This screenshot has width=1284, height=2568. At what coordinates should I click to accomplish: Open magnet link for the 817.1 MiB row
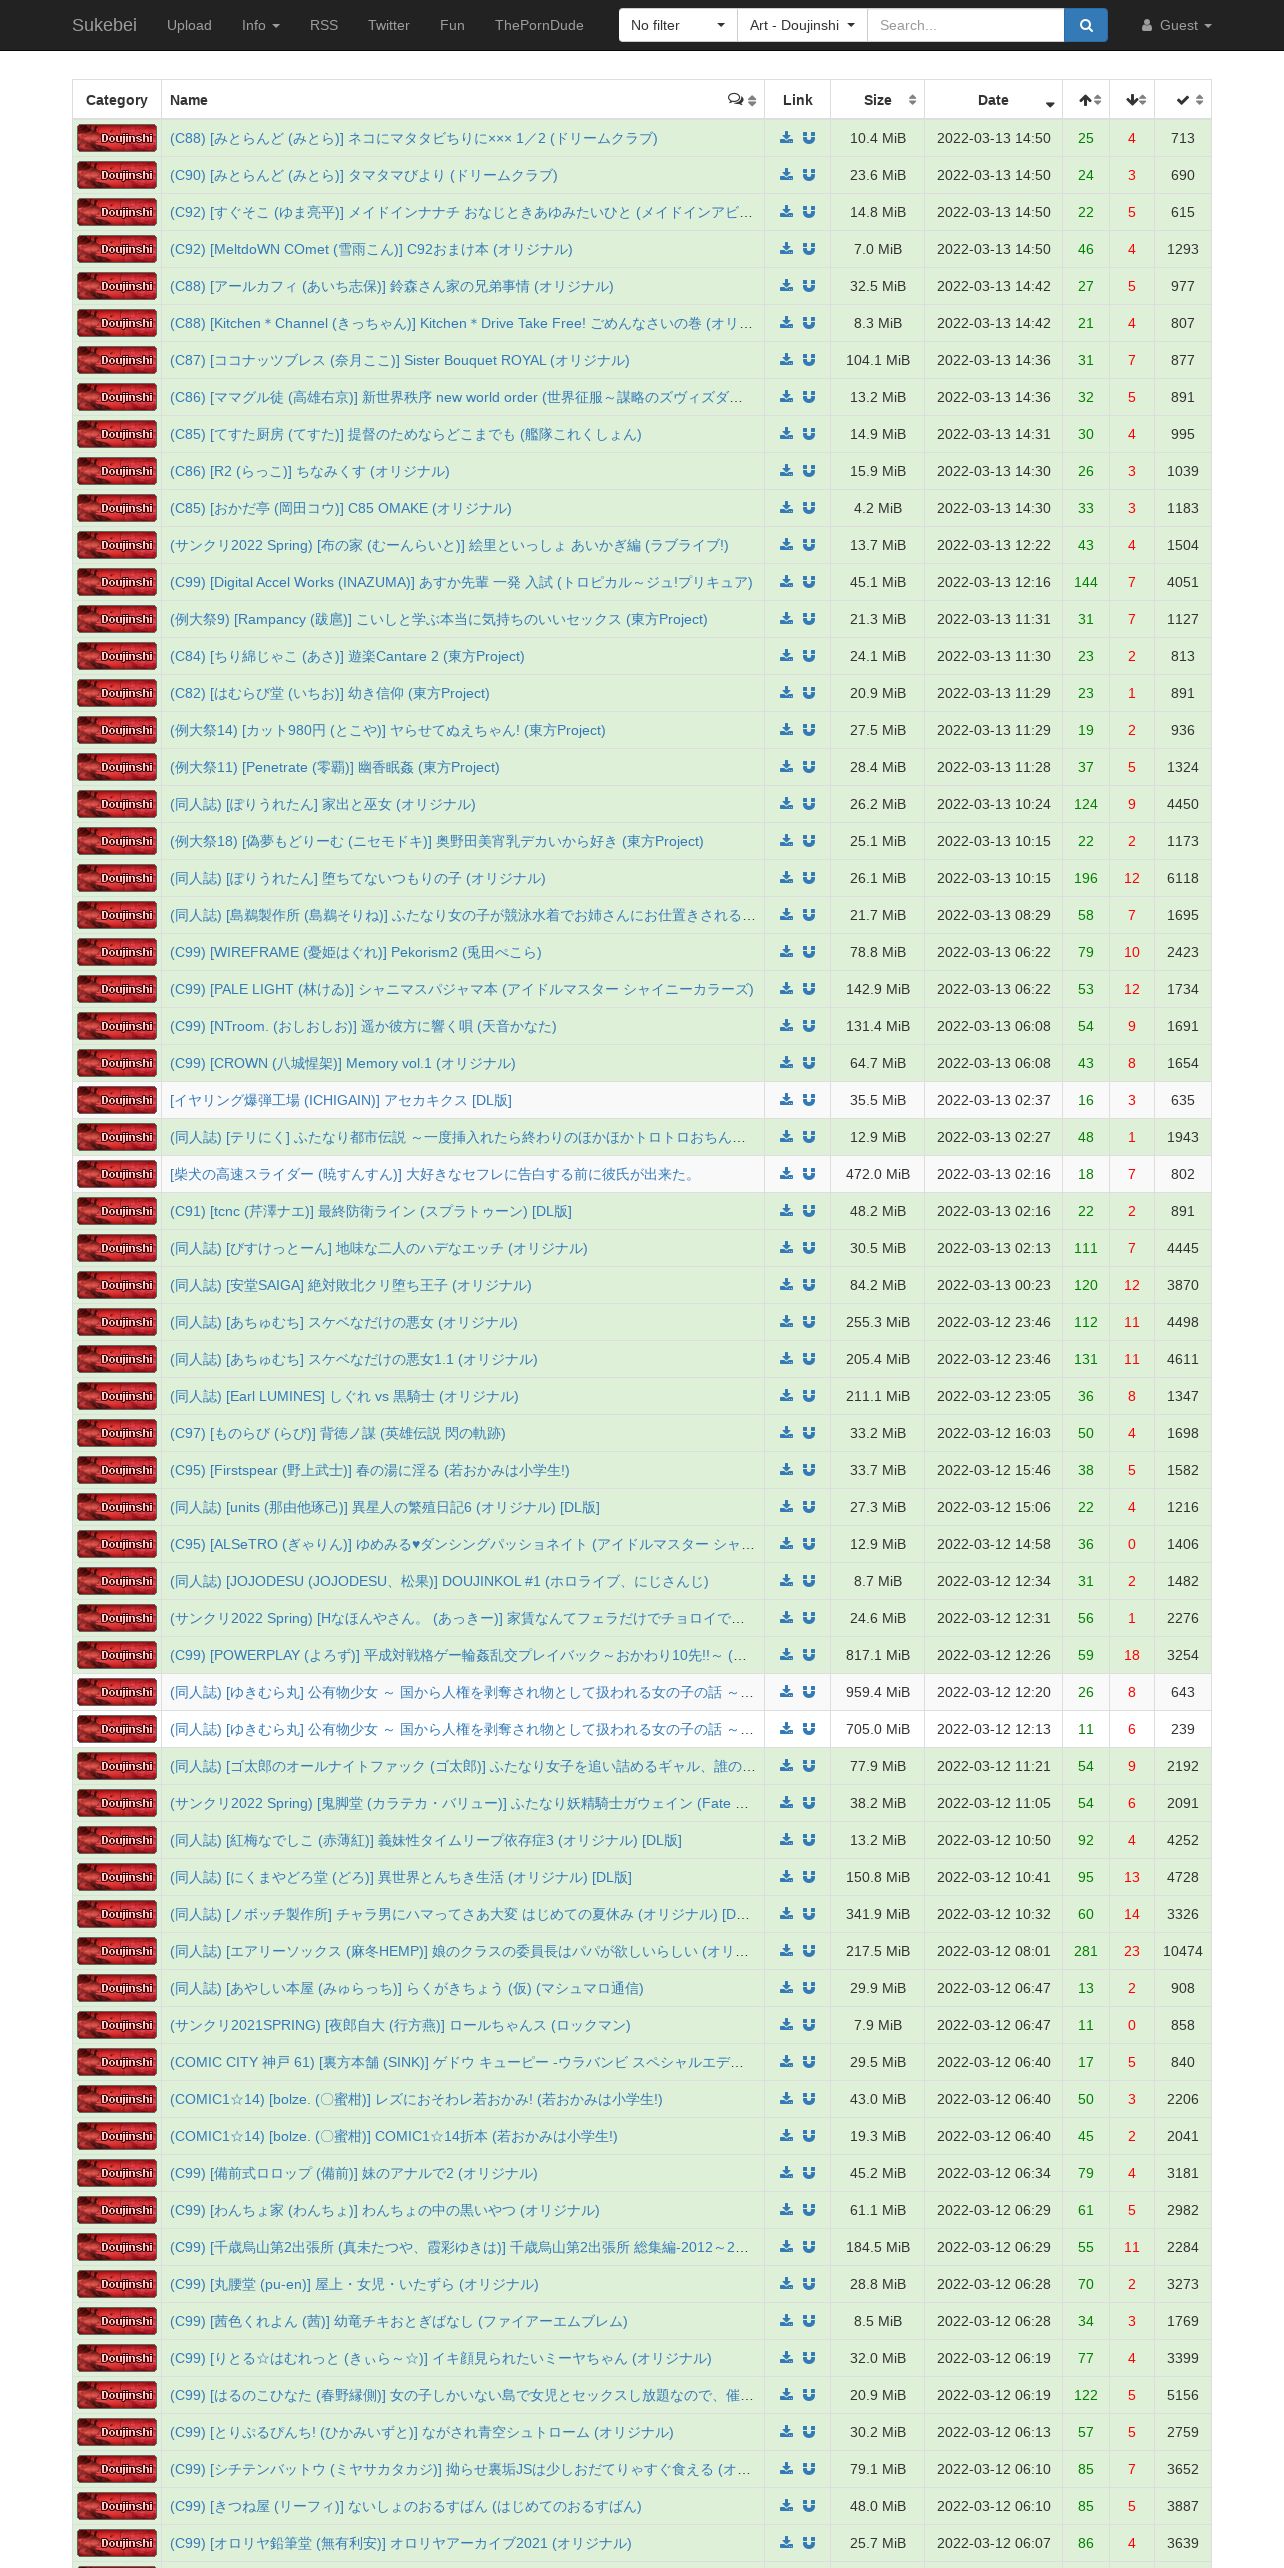point(809,1655)
